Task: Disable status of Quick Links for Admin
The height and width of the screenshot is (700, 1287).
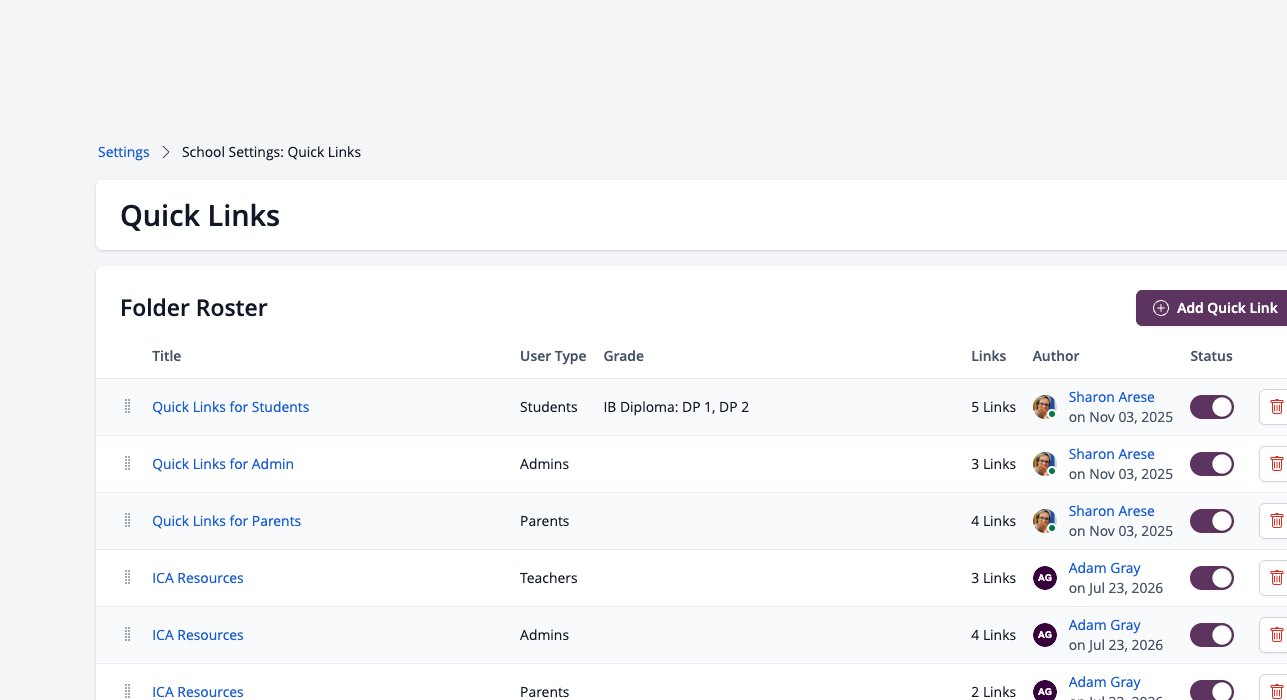Action: [1212, 464]
